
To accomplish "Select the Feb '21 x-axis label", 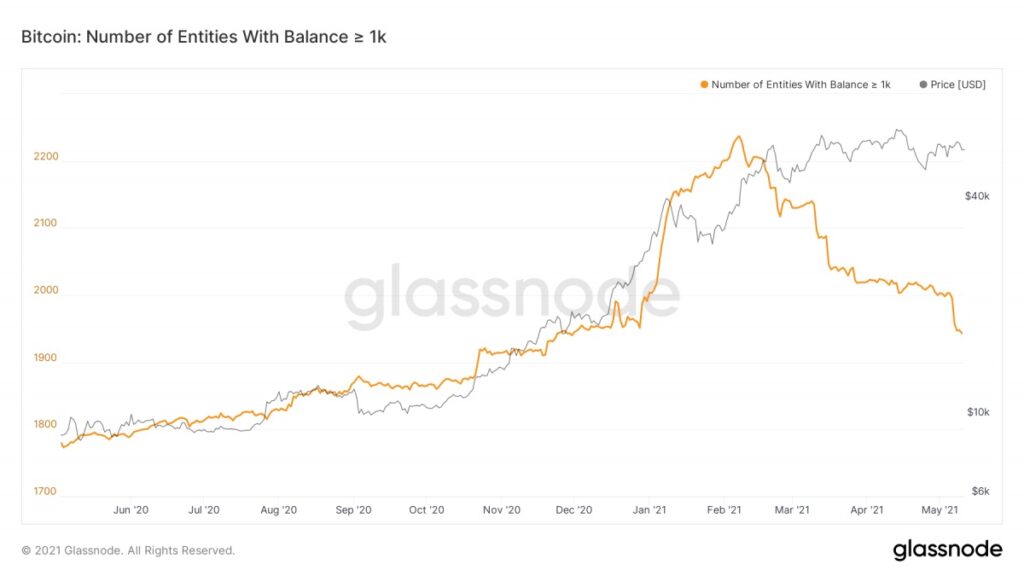I will [722, 510].
